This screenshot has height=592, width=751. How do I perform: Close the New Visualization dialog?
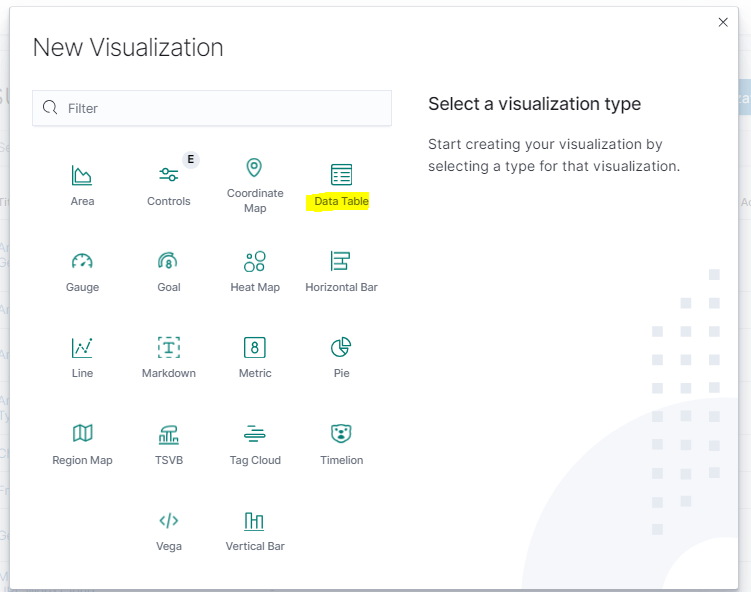723,22
